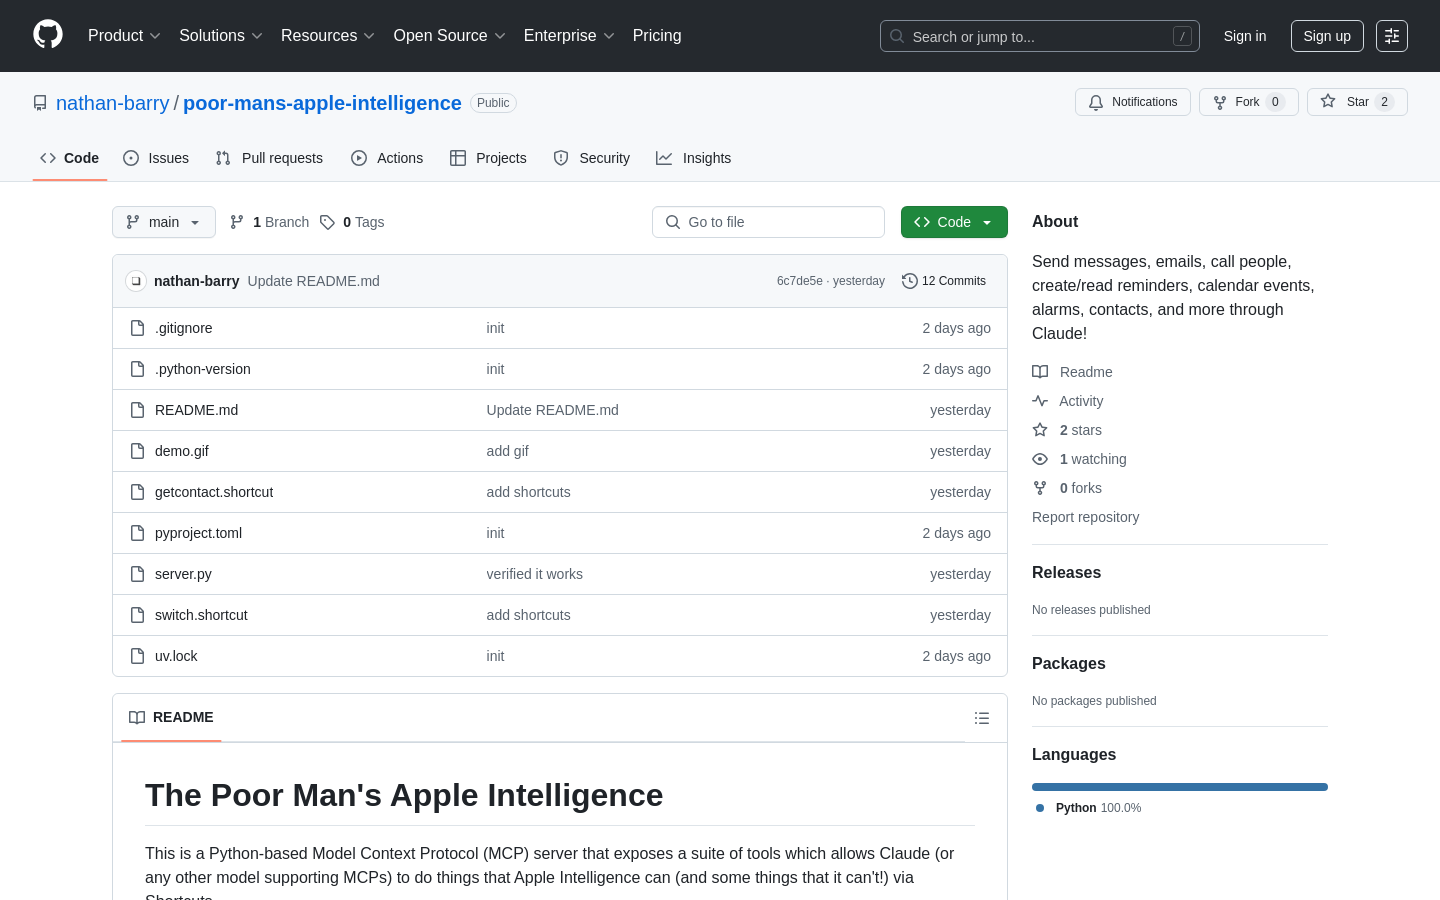Click the Releases heading link
1440x900 pixels.
click(x=1066, y=573)
